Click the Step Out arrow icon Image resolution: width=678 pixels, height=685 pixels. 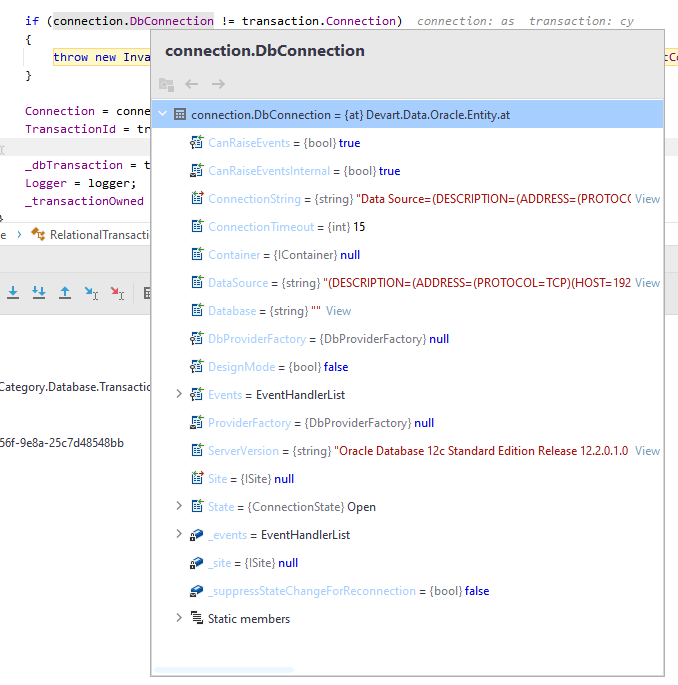(65, 293)
